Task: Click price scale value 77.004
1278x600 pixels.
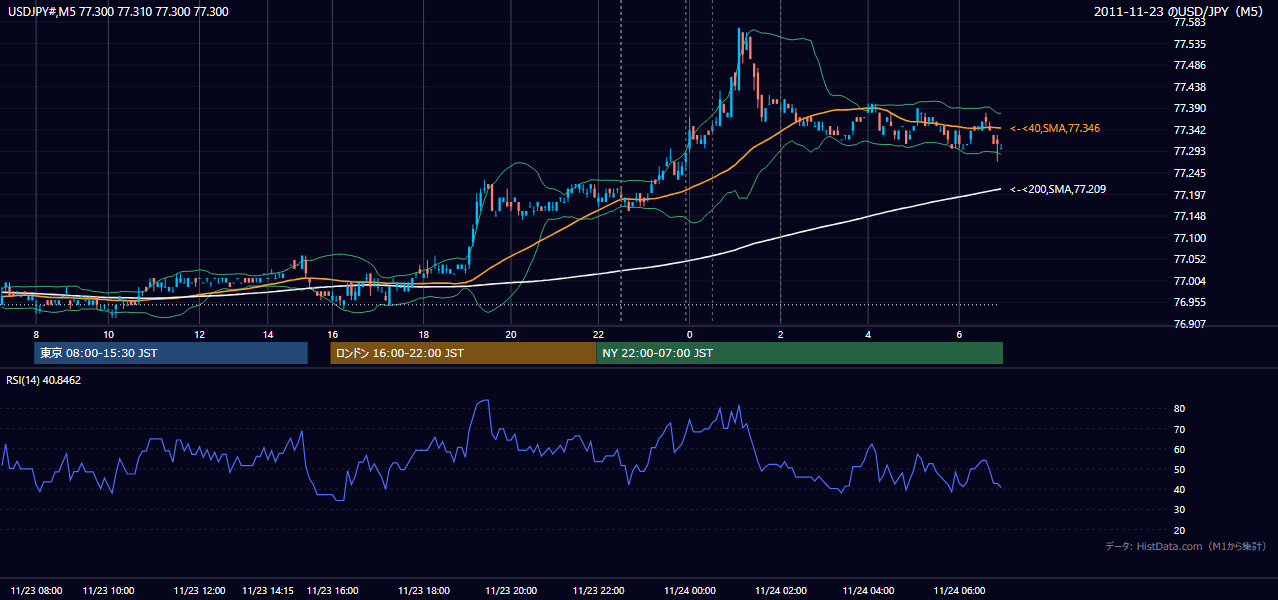Action: pos(1190,281)
